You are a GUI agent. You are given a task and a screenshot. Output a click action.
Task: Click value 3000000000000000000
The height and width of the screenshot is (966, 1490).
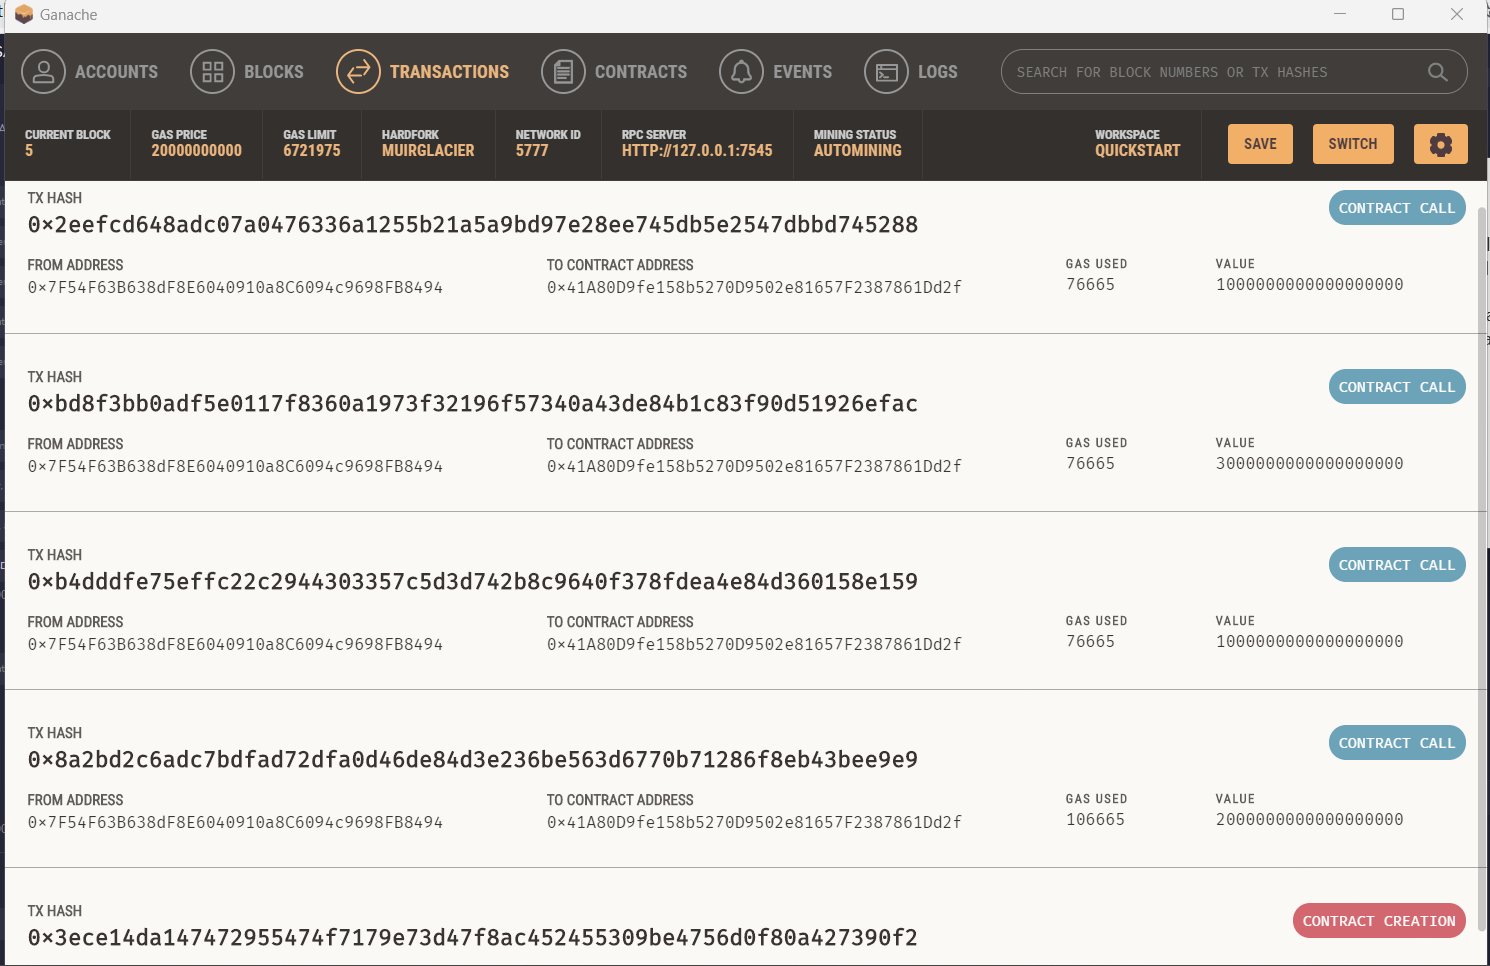coord(1310,464)
